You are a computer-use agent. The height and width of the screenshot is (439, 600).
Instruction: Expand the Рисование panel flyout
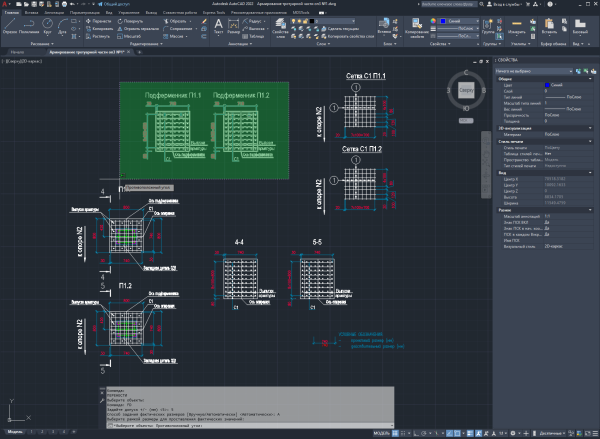(x=42, y=44)
